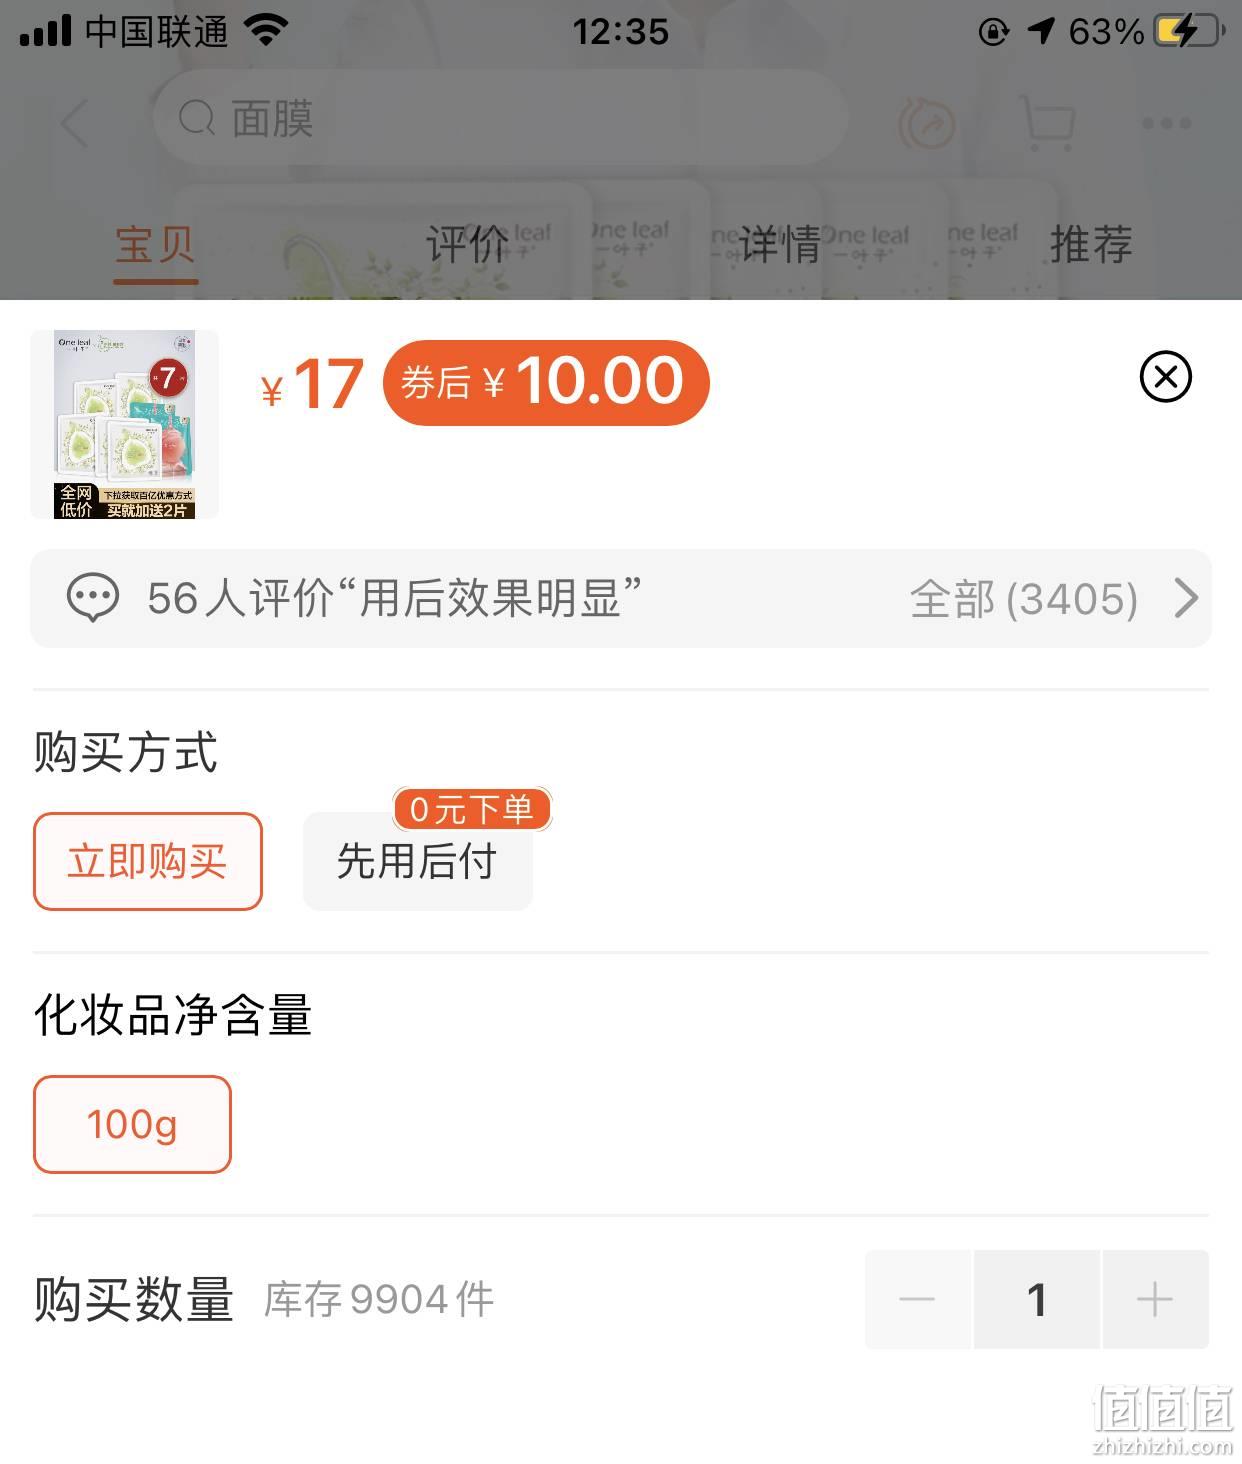Tap the 券后 ¥10.00 coupon price badge

[546, 382]
